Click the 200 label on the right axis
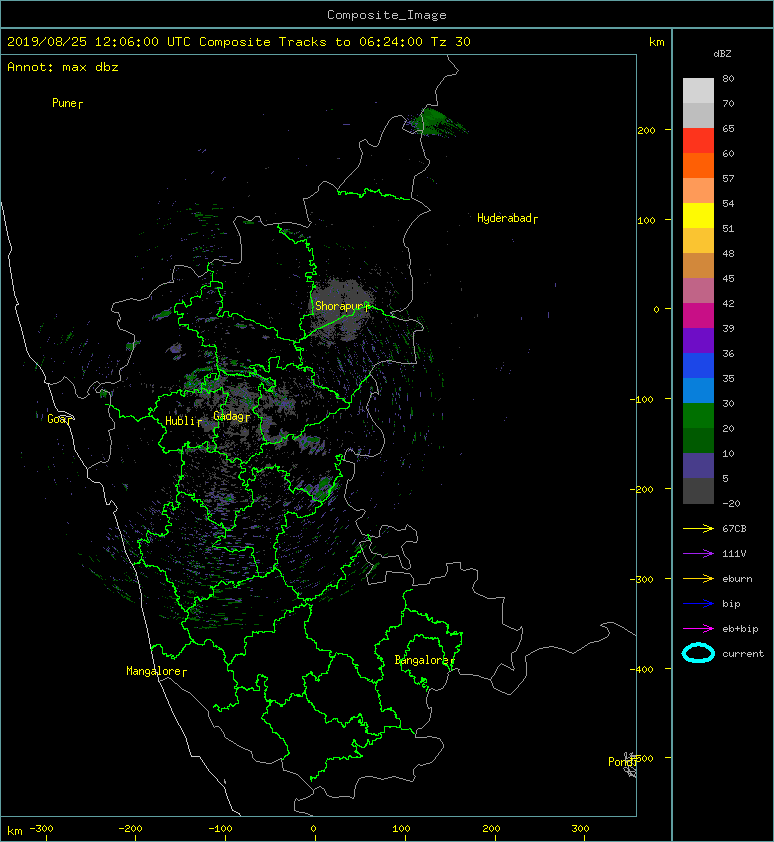 pyautogui.click(x=646, y=130)
